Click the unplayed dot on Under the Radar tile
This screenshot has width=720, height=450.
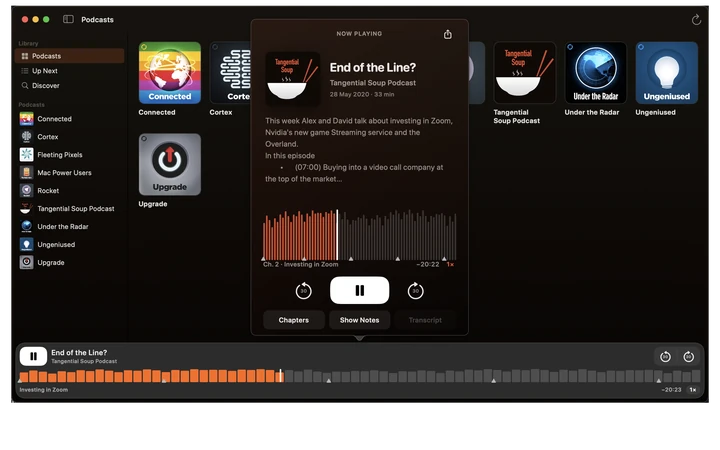pos(570,47)
